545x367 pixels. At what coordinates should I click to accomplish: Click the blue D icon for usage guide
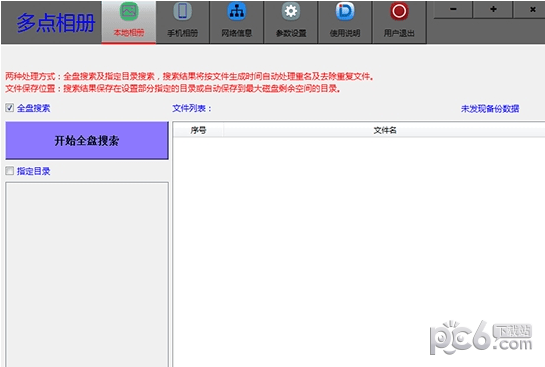(x=345, y=11)
